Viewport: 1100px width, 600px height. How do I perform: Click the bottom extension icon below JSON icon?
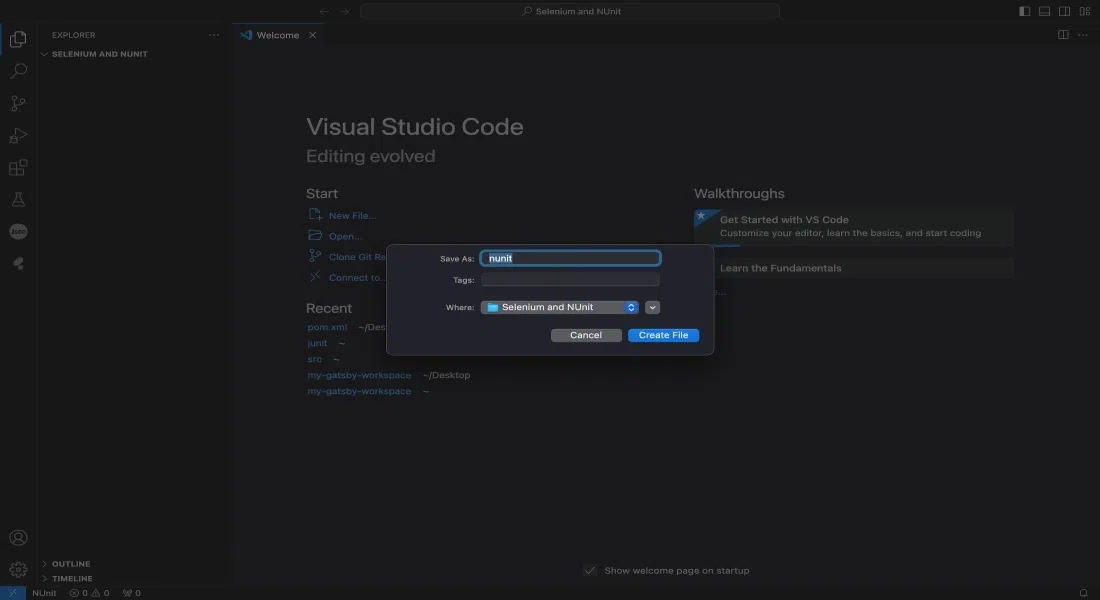tap(18, 263)
